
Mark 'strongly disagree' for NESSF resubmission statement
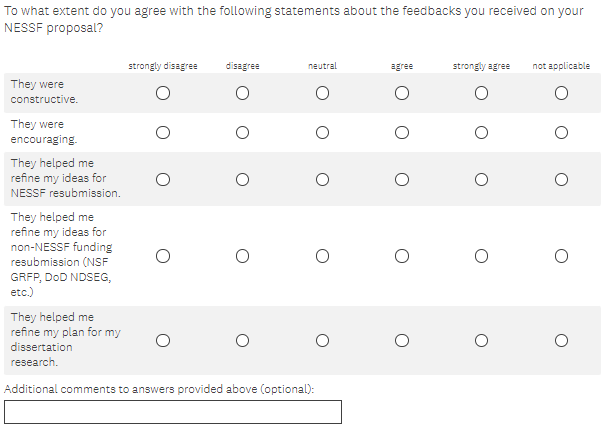coord(162,179)
